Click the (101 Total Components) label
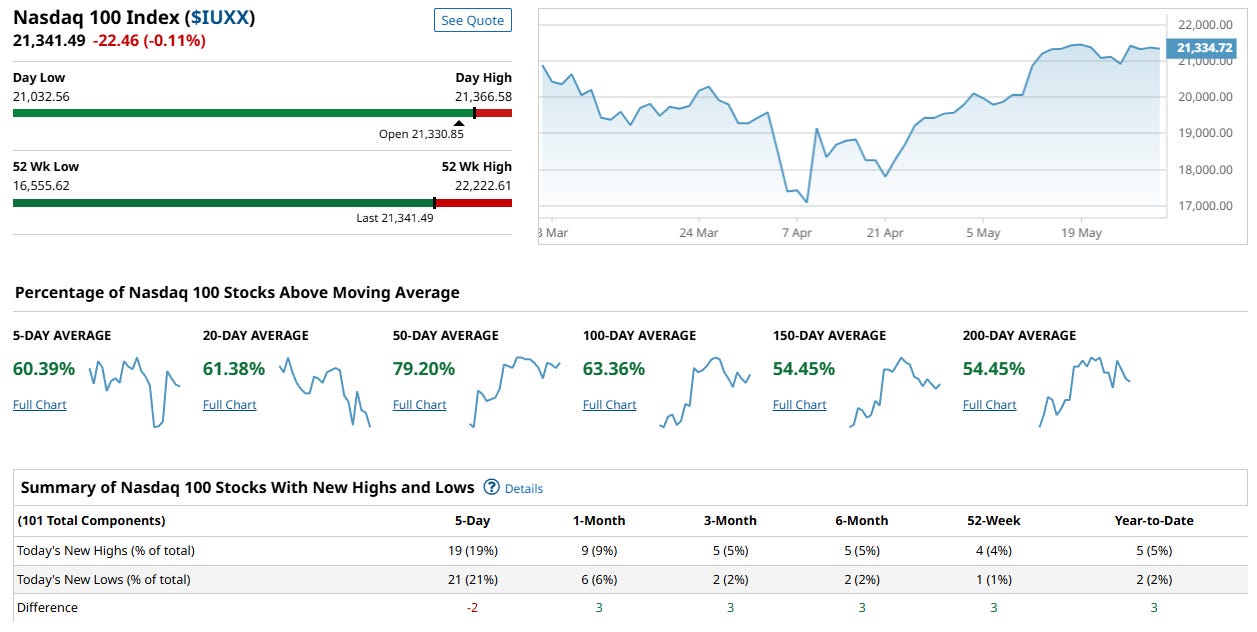 [x=91, y=521]
